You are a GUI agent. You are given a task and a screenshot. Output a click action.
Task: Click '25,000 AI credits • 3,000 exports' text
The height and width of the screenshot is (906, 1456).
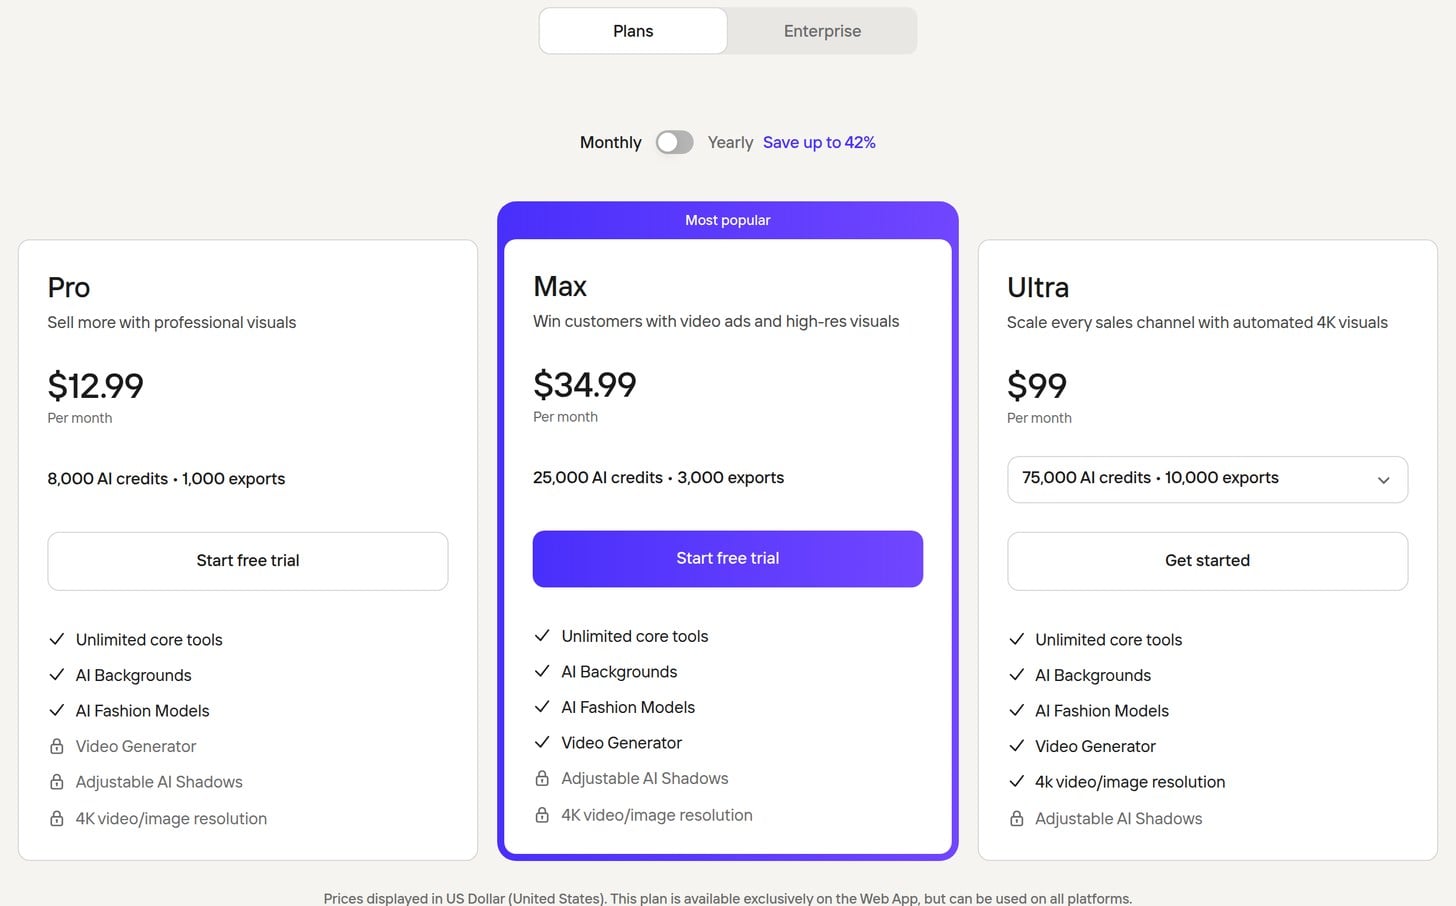658,478
